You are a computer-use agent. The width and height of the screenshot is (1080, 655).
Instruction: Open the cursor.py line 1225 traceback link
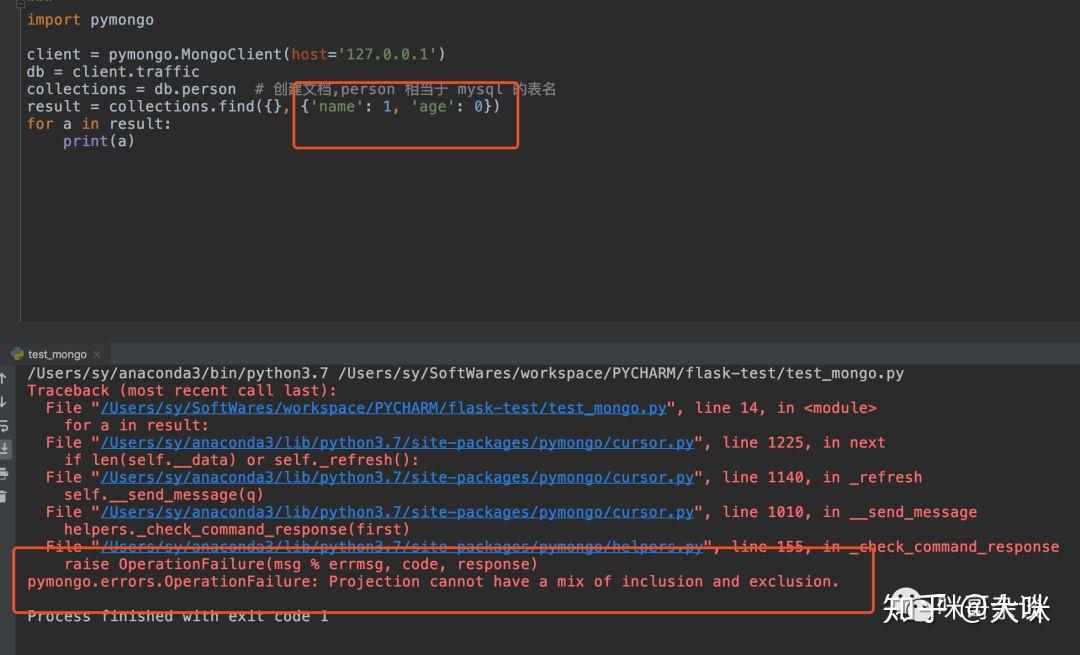(397, 442)
